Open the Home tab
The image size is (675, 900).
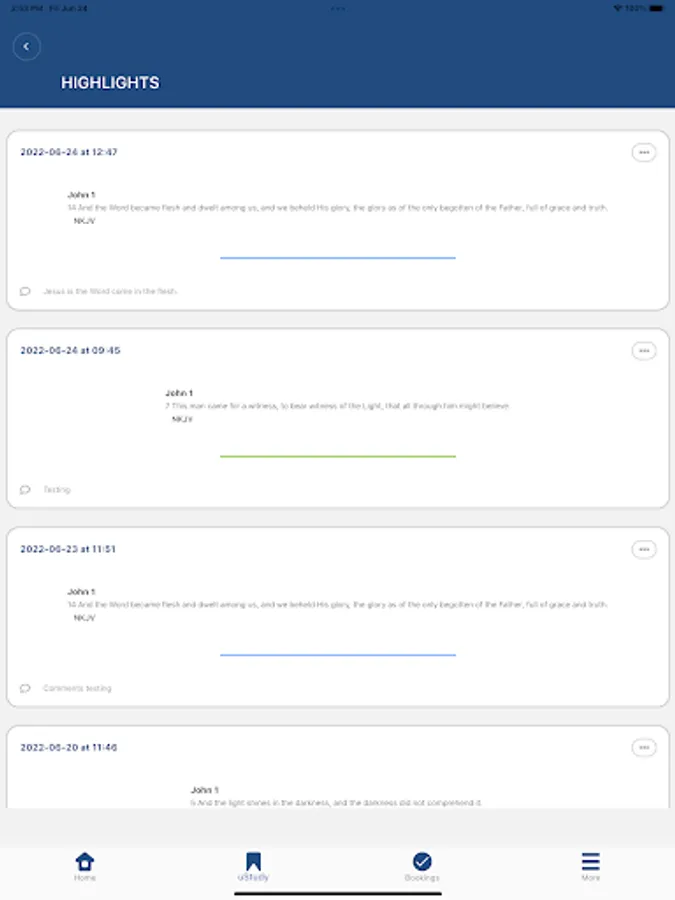[x=85, y=866]
